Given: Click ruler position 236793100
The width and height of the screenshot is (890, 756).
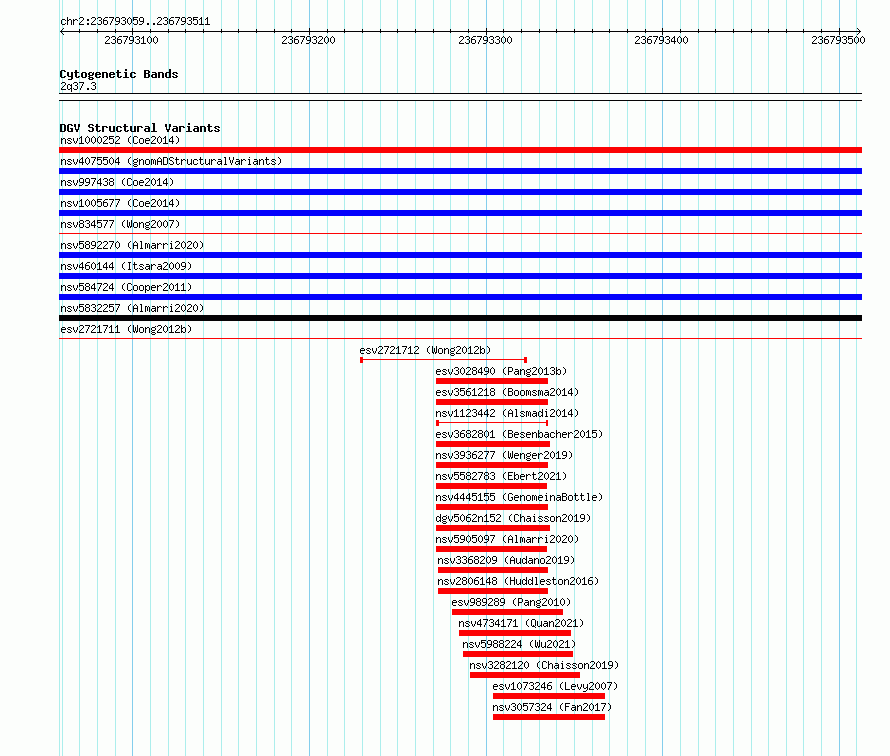Looking at the screenshot, I should pyautogui.click(x=131, y=40).
